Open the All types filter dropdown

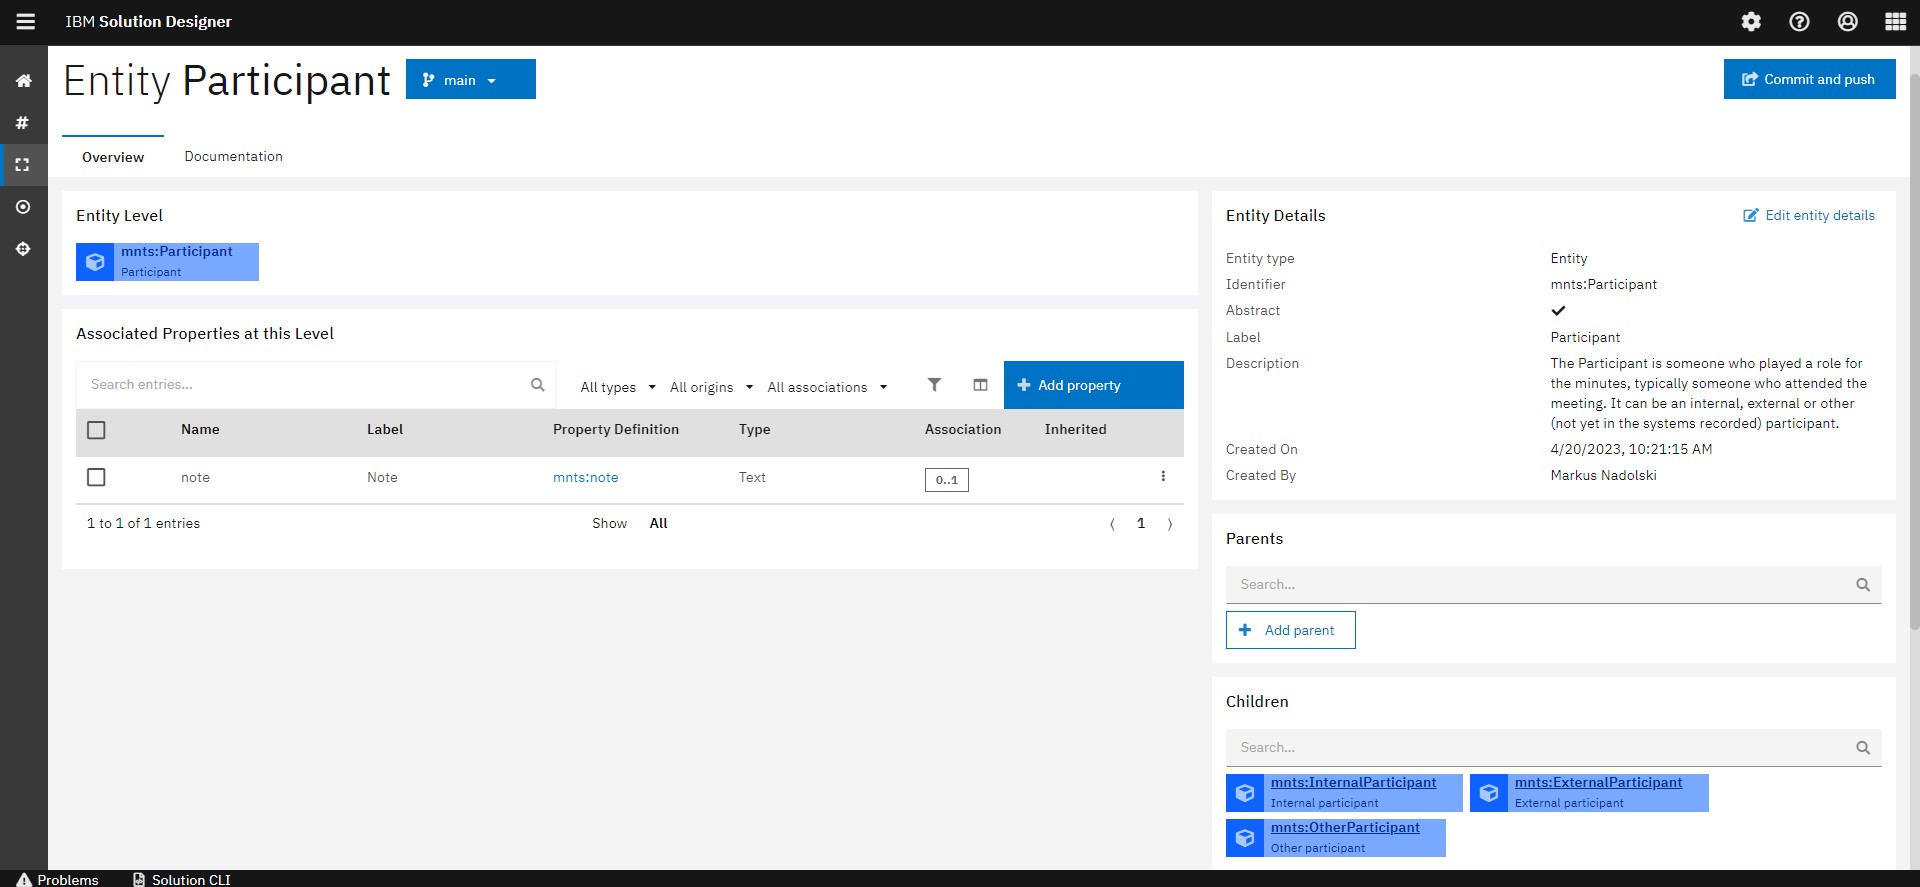tap(617, 387)
